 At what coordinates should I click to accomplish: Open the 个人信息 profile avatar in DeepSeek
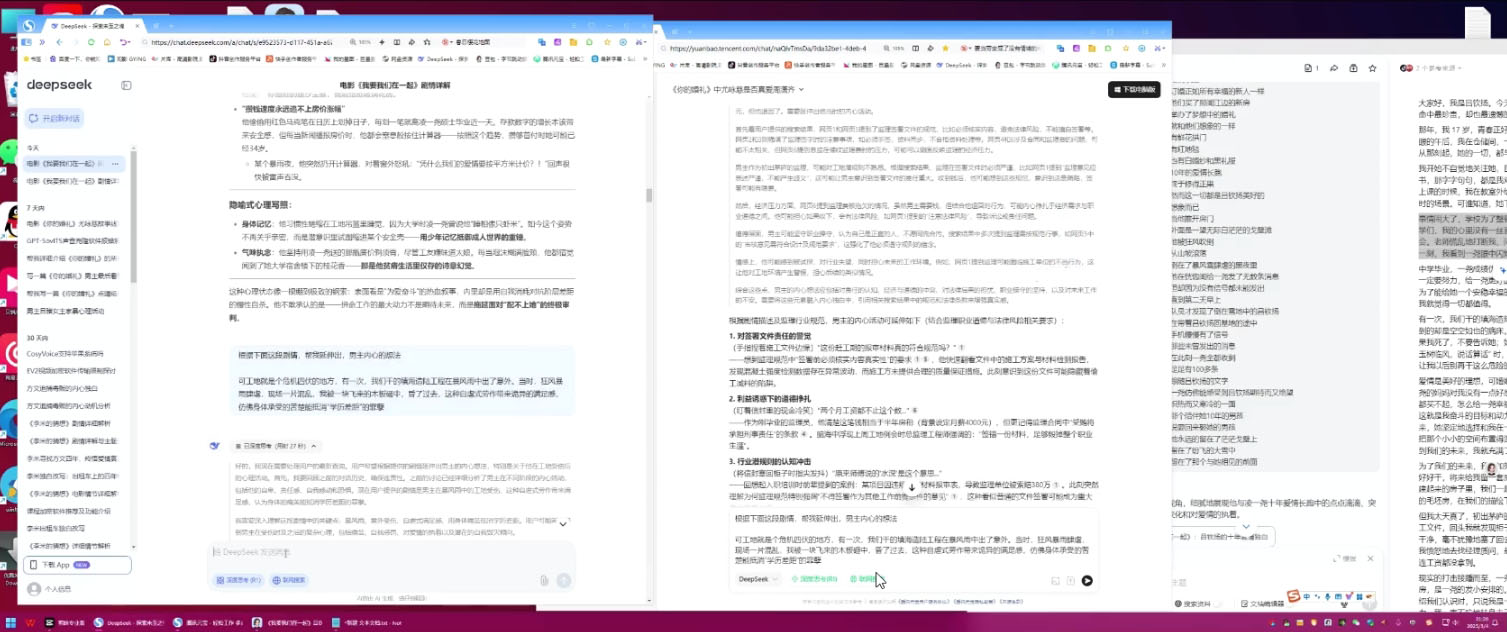34,589
